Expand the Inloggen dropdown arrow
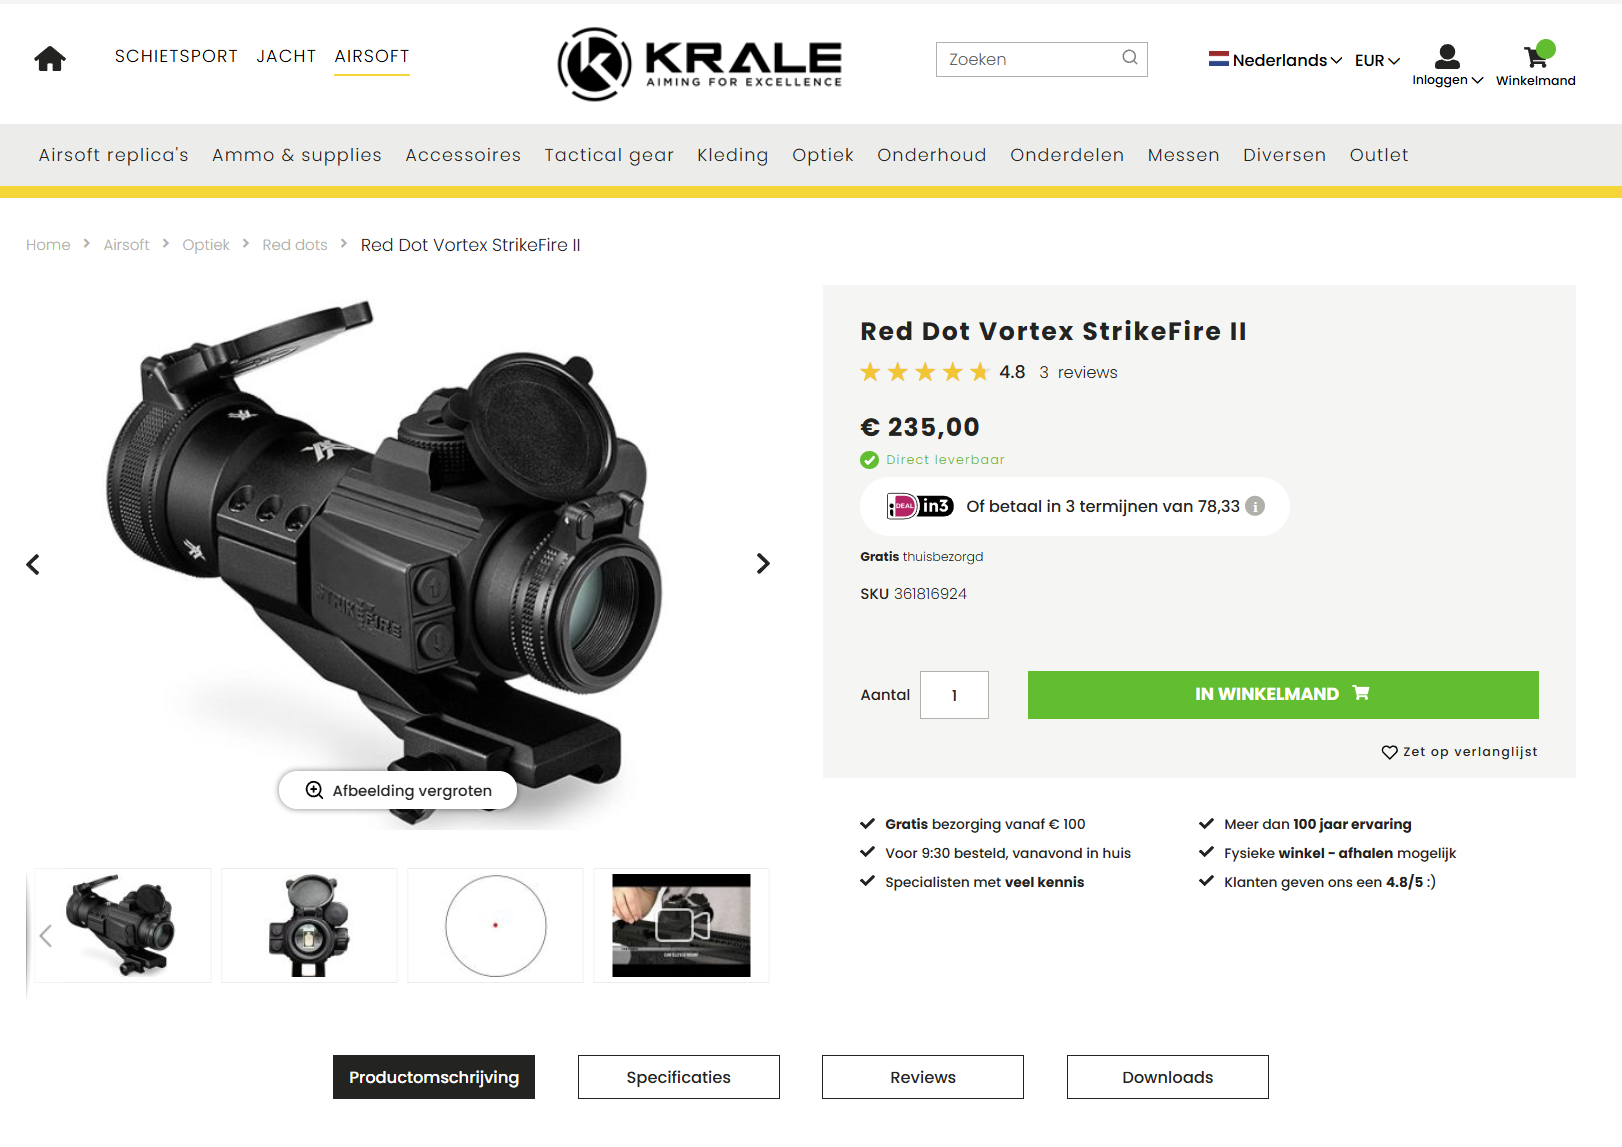Viewport: 1622px width, 1147px height. pos(1477,80)
